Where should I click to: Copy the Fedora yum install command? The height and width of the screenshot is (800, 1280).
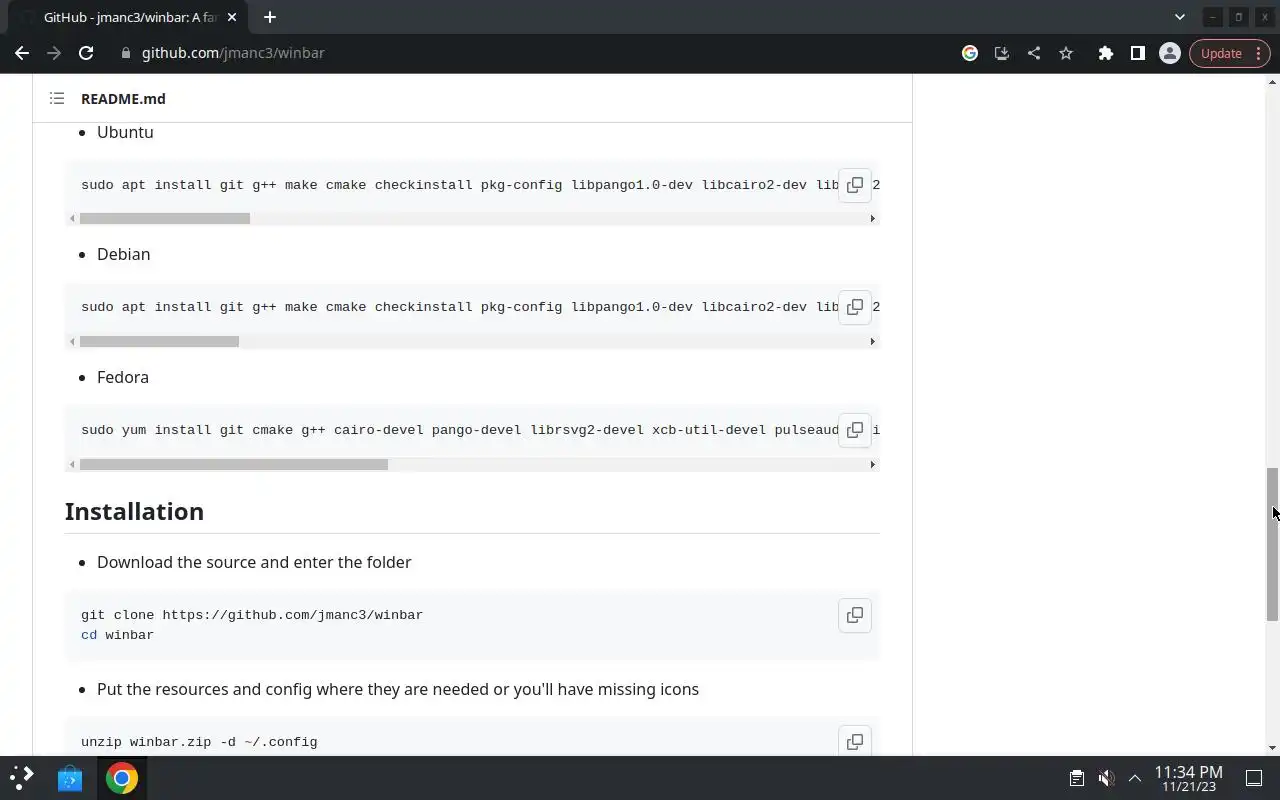tap(855, 430)
